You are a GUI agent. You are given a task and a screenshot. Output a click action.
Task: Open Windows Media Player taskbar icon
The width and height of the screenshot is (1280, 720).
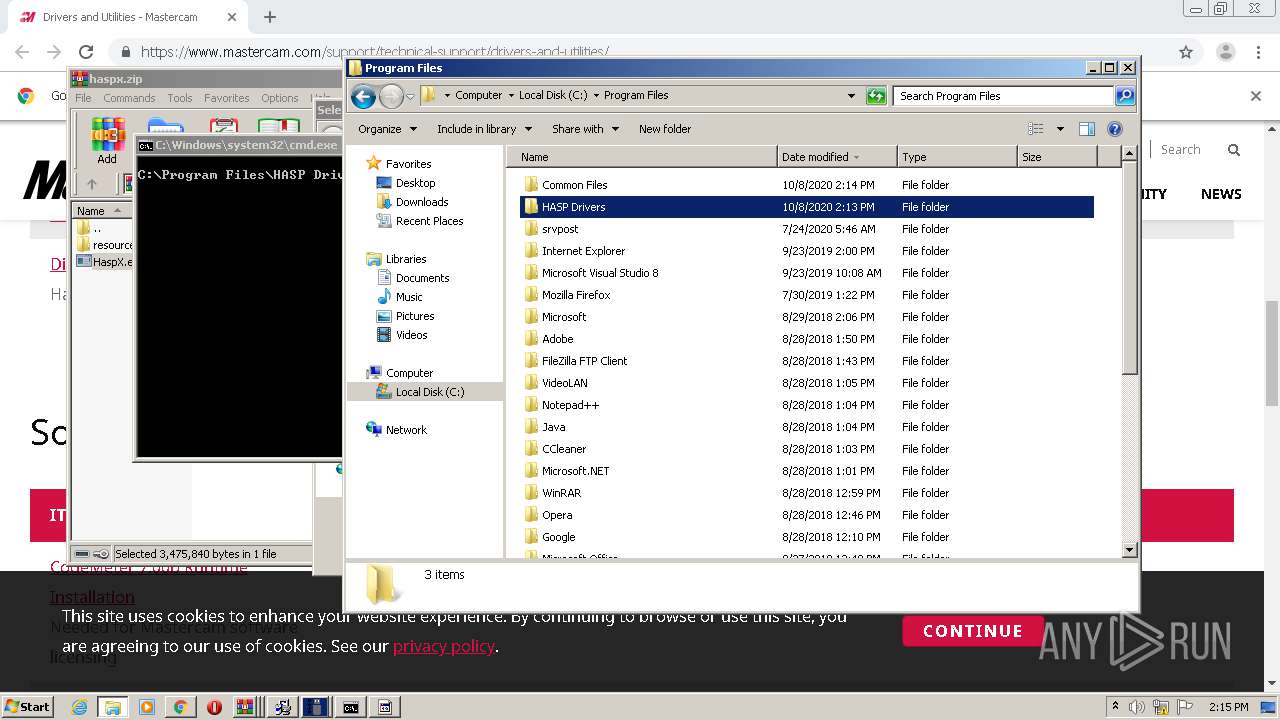147,707
